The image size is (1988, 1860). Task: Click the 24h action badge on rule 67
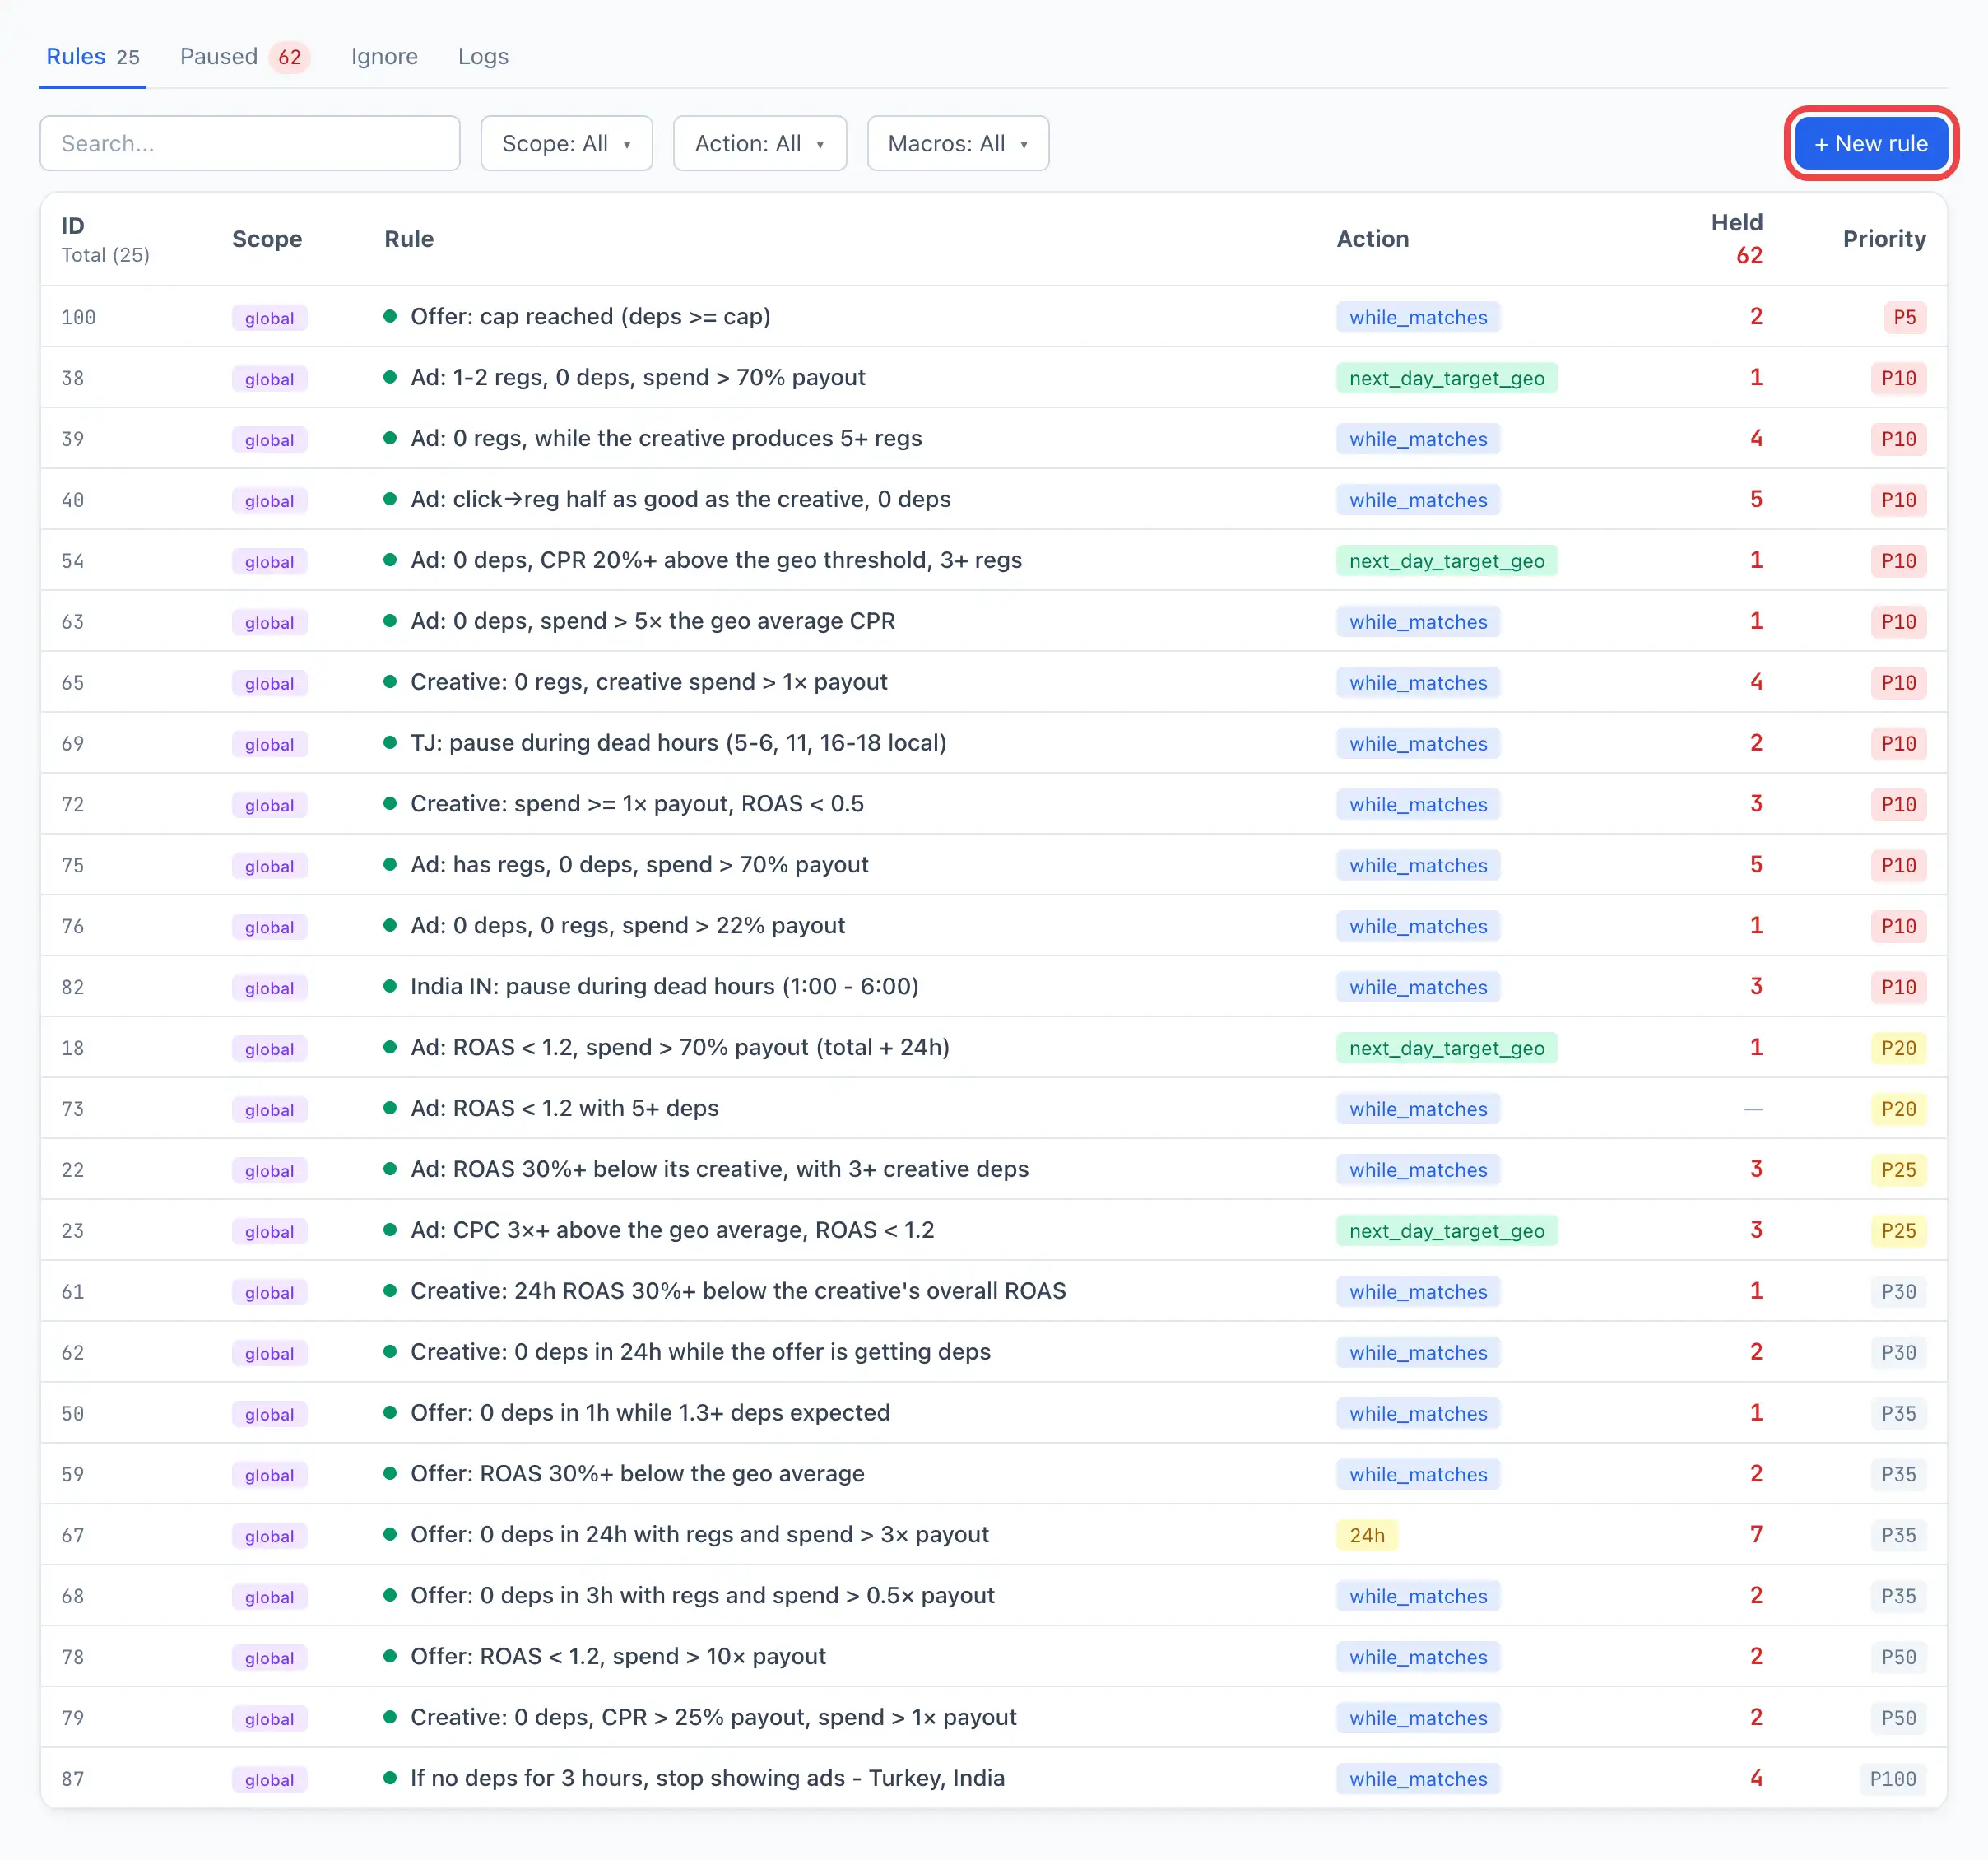click(1367, 1535)
